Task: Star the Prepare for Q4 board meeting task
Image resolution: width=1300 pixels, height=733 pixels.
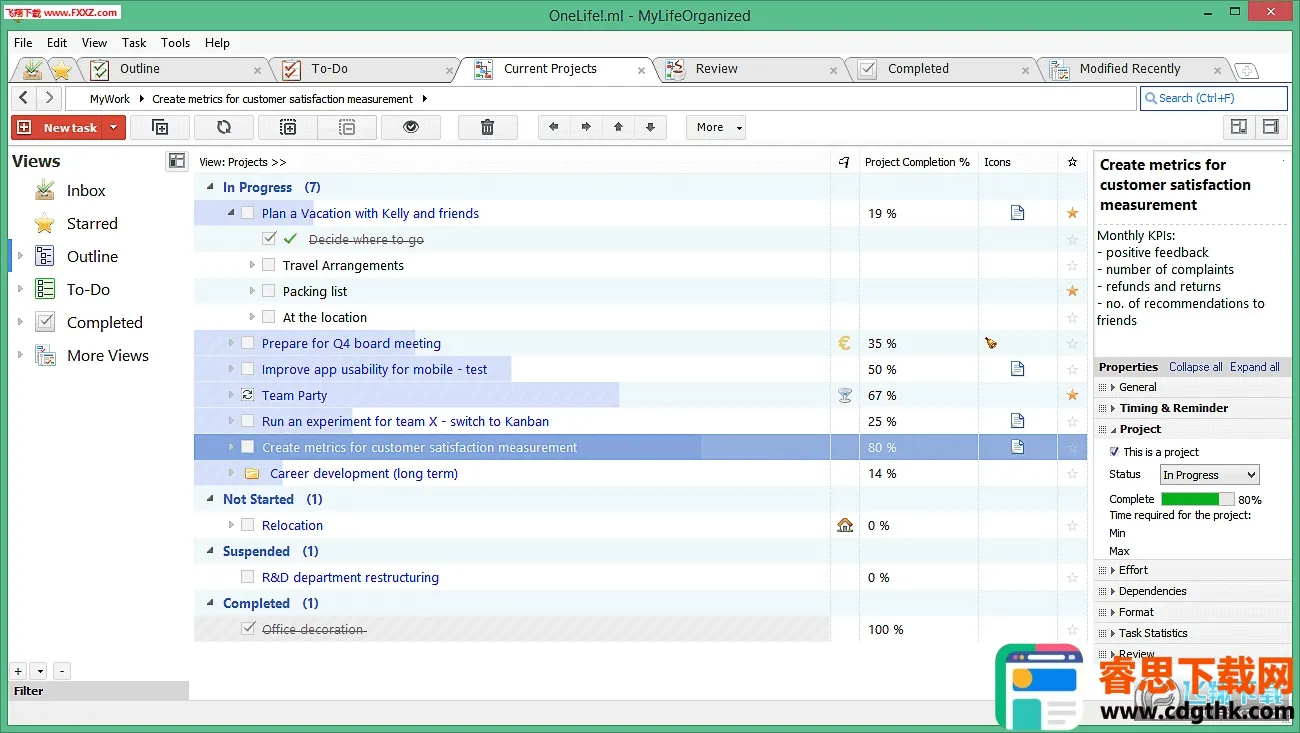Action: coord(1072,343)
